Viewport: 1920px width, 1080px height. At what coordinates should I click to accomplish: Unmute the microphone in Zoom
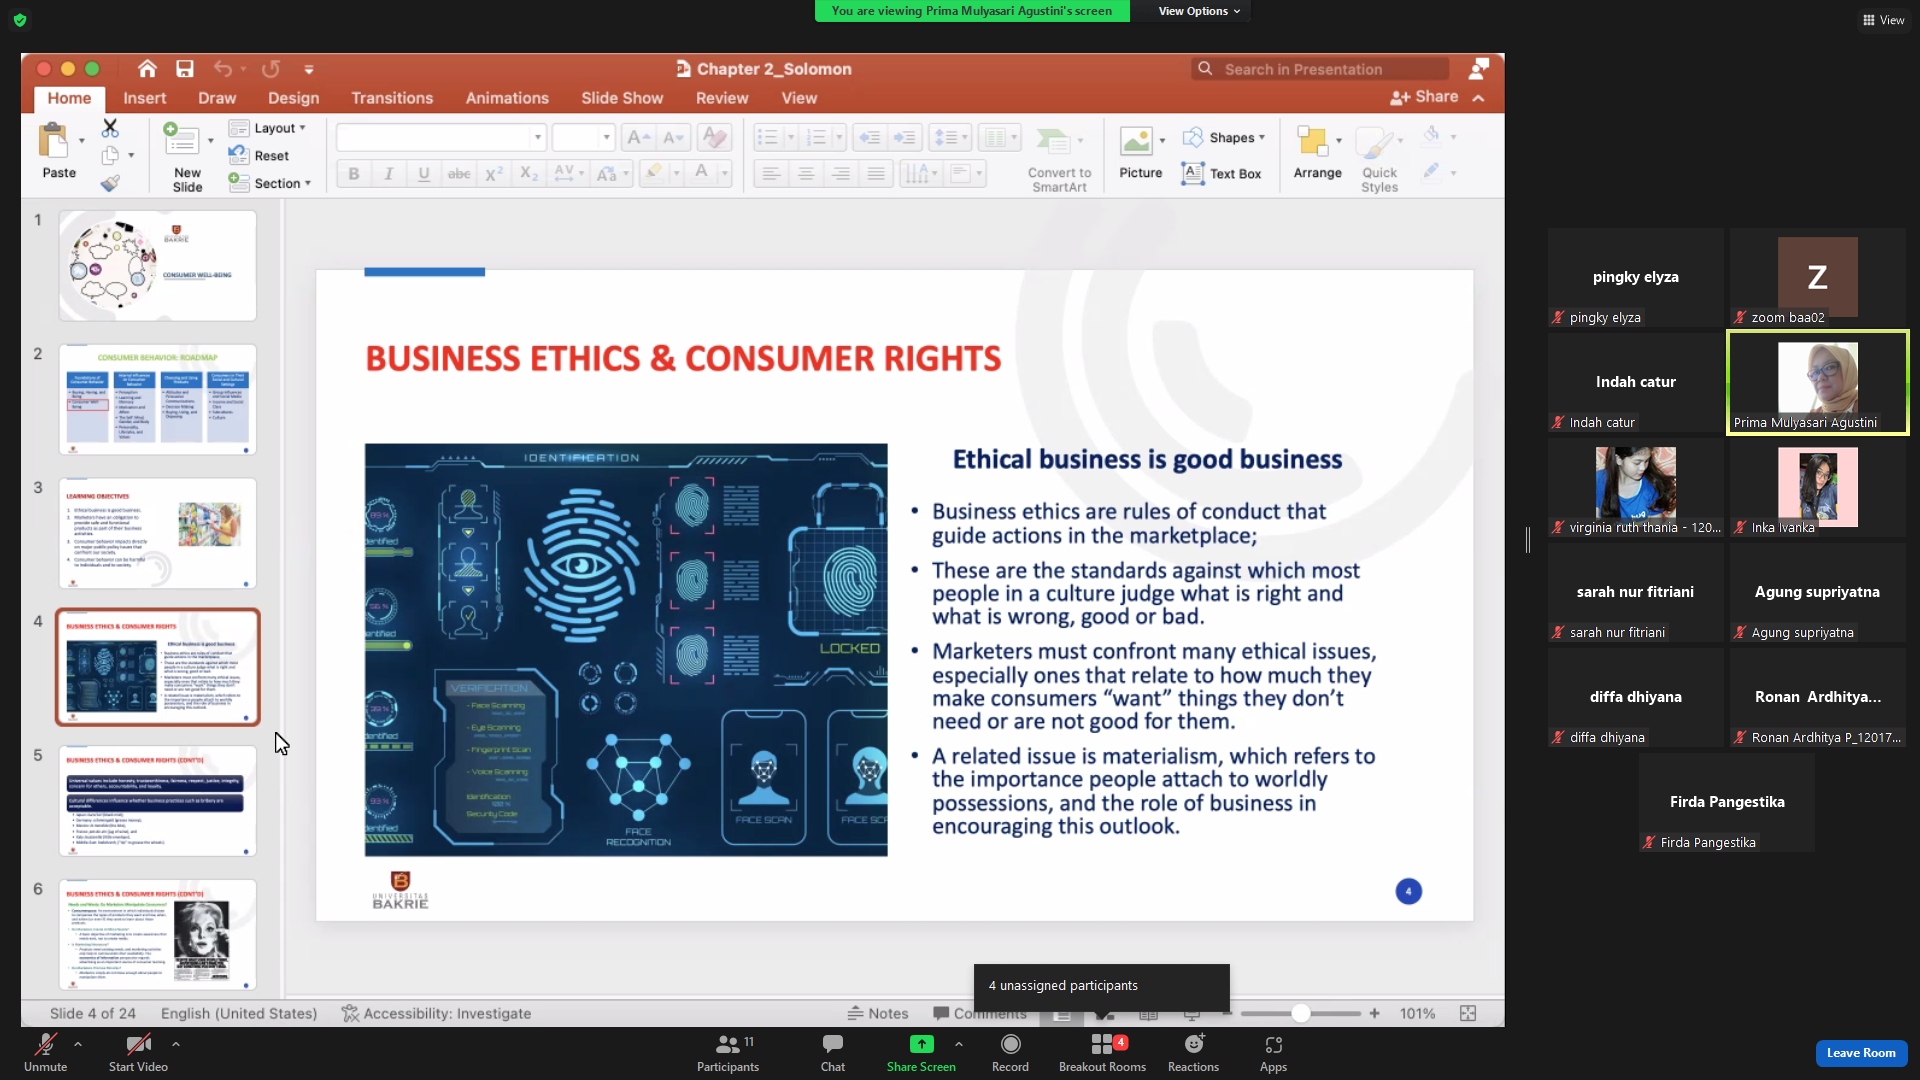tap(45, 1053)
